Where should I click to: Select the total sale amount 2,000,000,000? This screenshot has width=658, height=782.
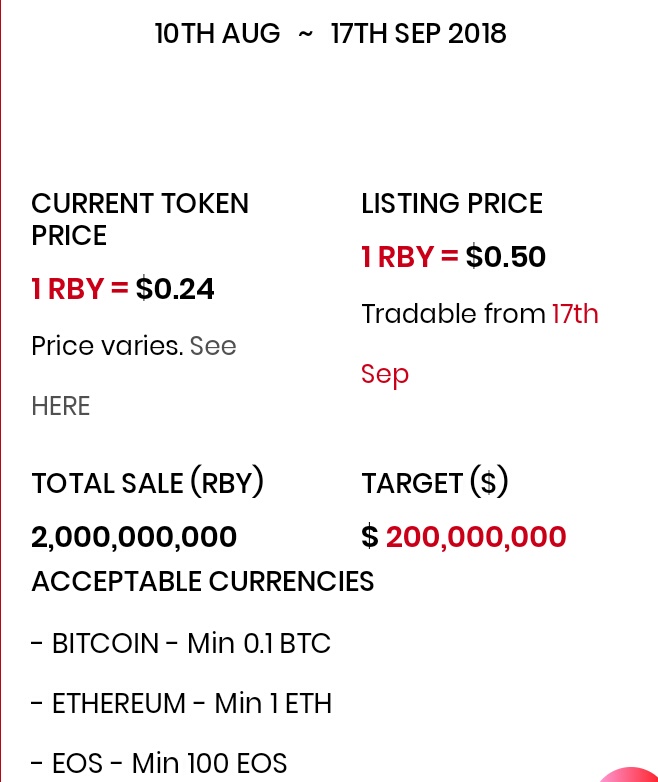tap(134, 537)
